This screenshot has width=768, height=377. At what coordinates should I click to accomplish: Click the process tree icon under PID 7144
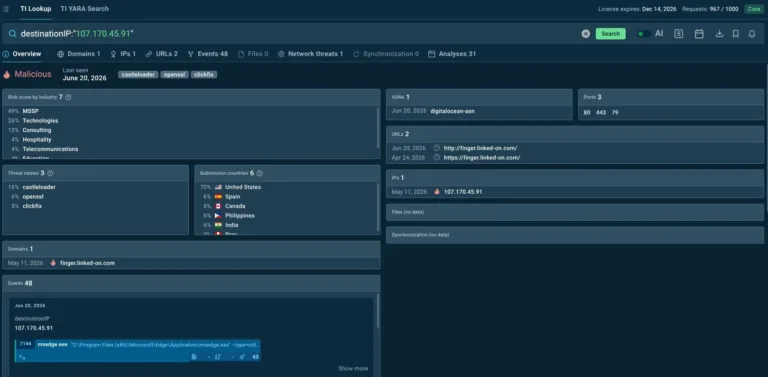(22, 357)
